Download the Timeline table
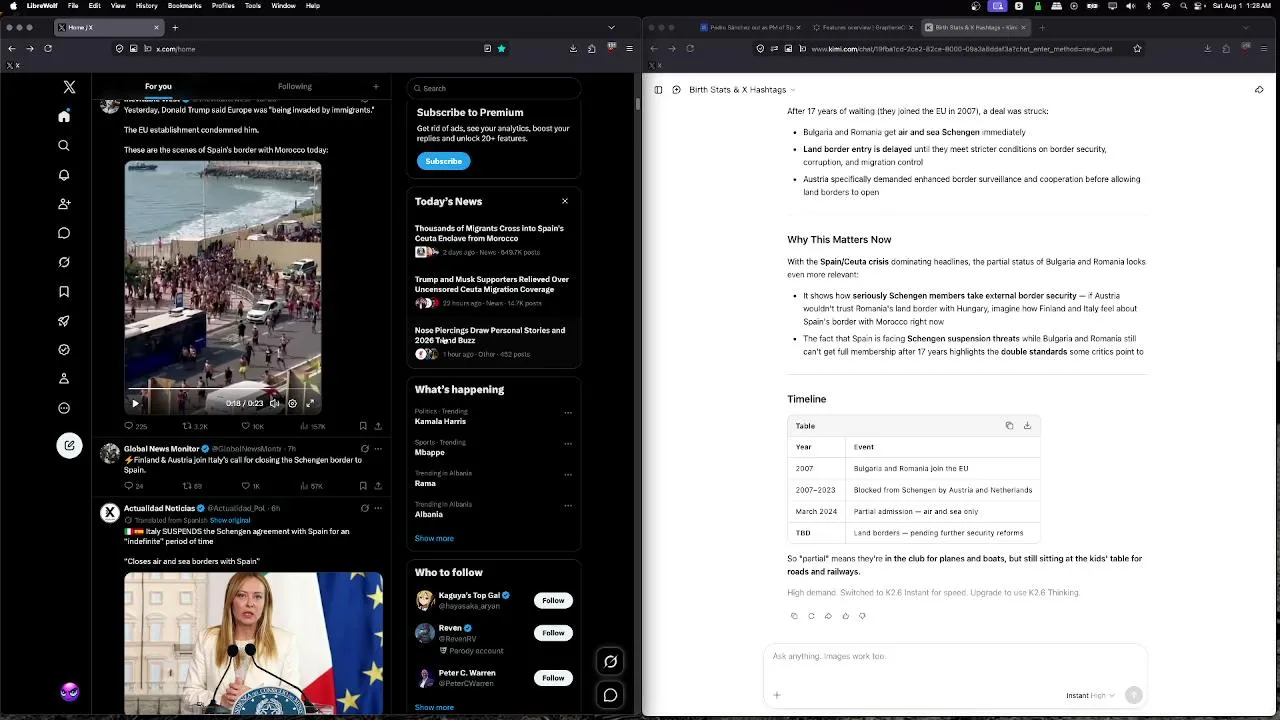The image size is (1280, 720). (x=1027, y=426)
